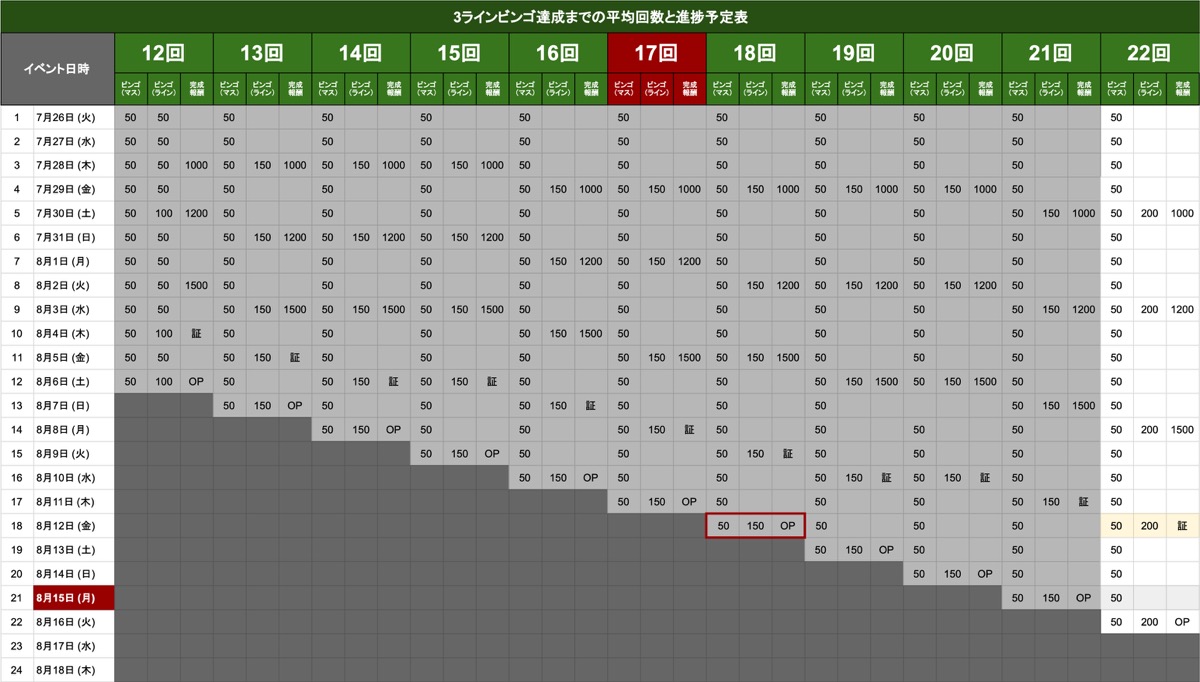Select the 22回 column header

pyautogui.click(x=1149, y=53)
